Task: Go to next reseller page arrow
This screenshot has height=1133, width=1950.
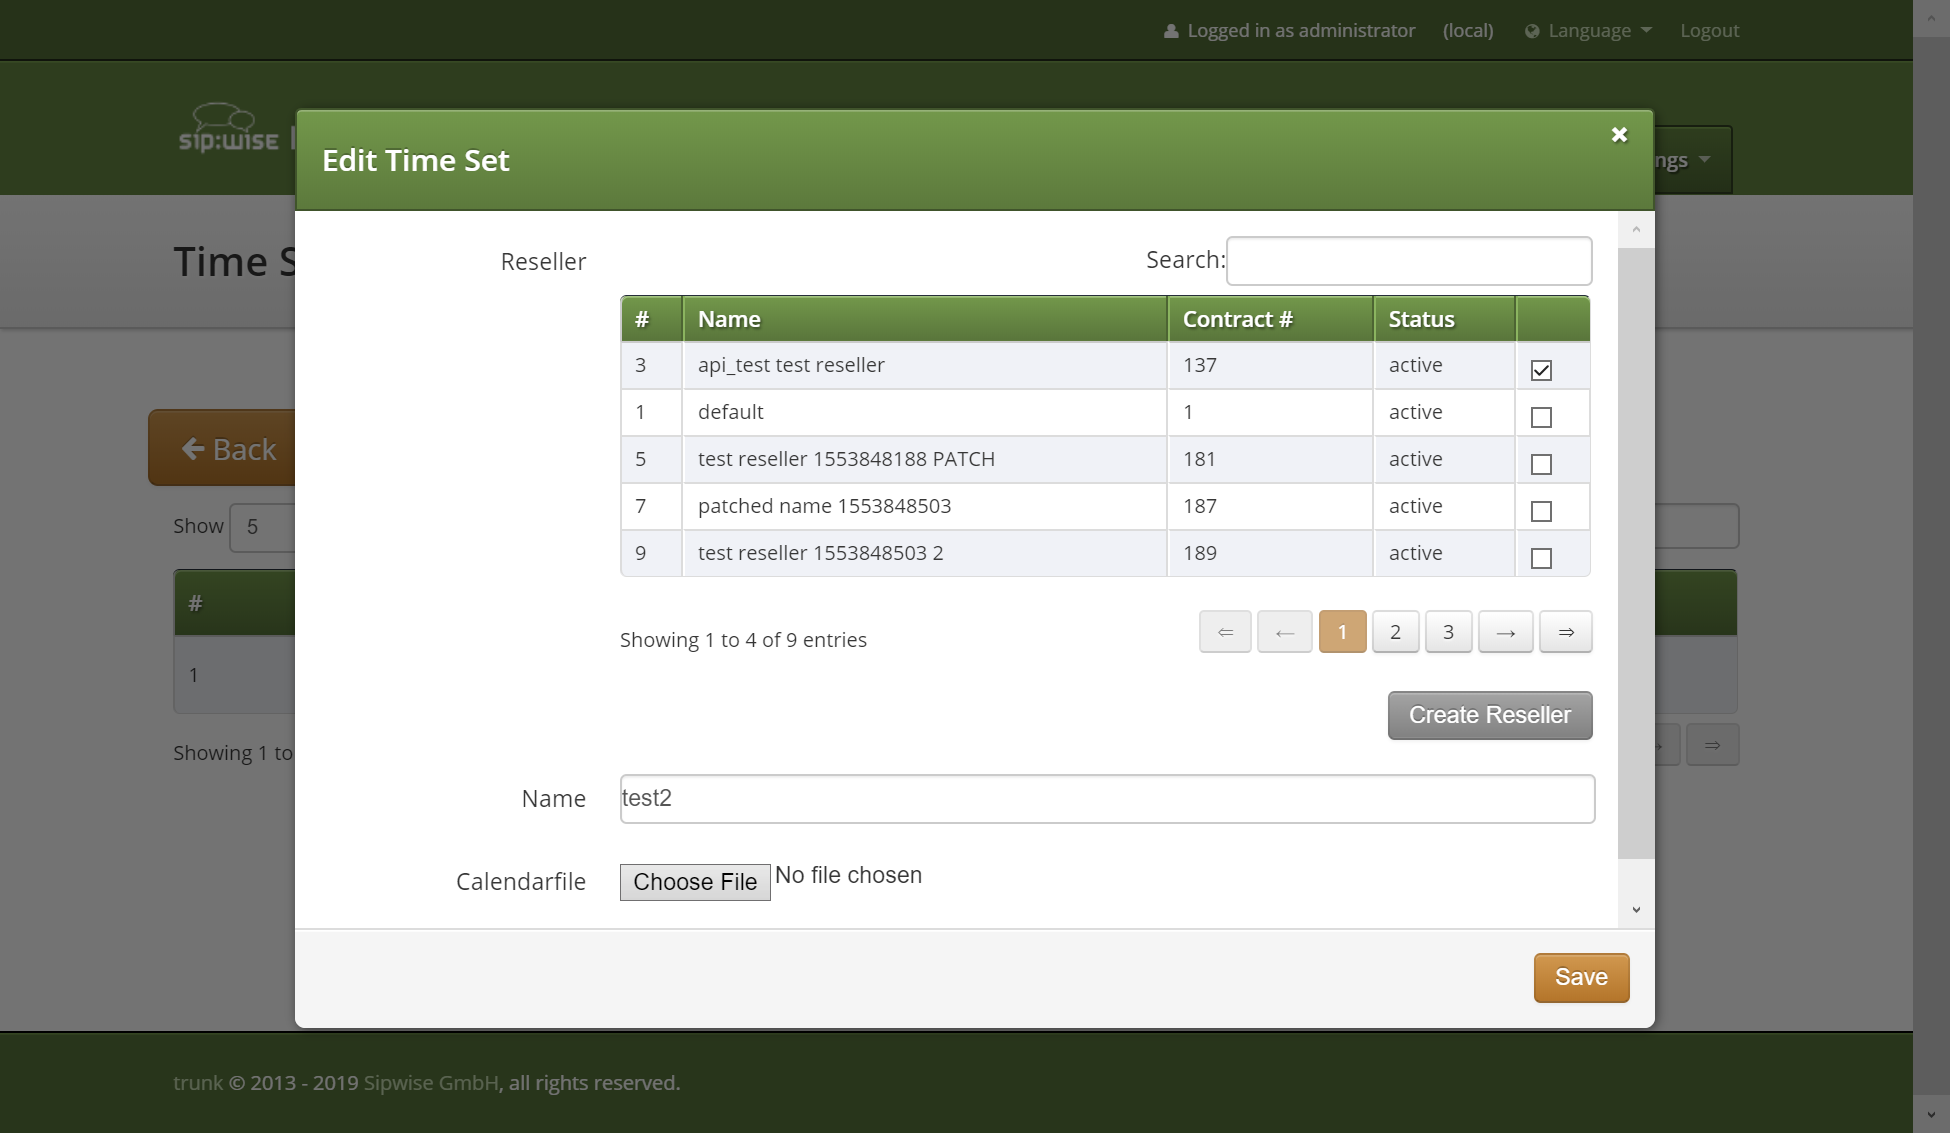Action: tap(1505, 632)
